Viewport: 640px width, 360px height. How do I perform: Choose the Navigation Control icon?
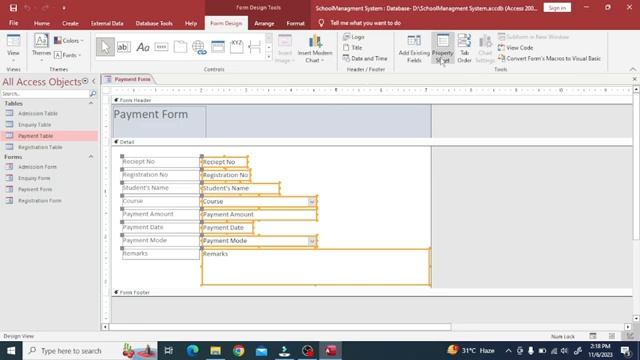click(x=218, y=47)
